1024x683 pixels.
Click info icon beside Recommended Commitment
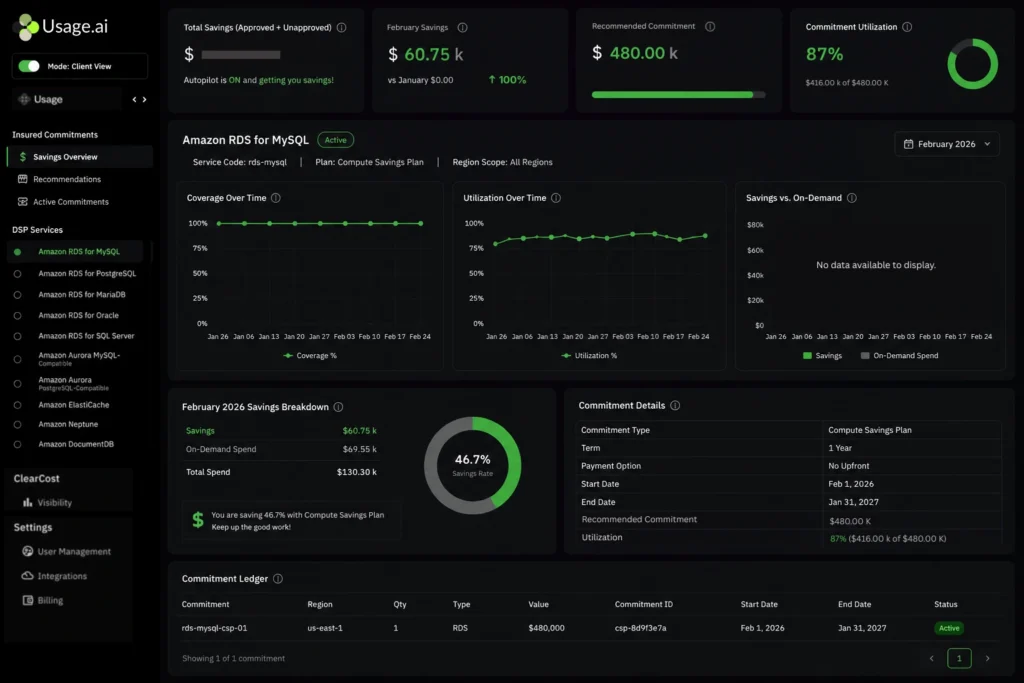click(x=710, y=26)
